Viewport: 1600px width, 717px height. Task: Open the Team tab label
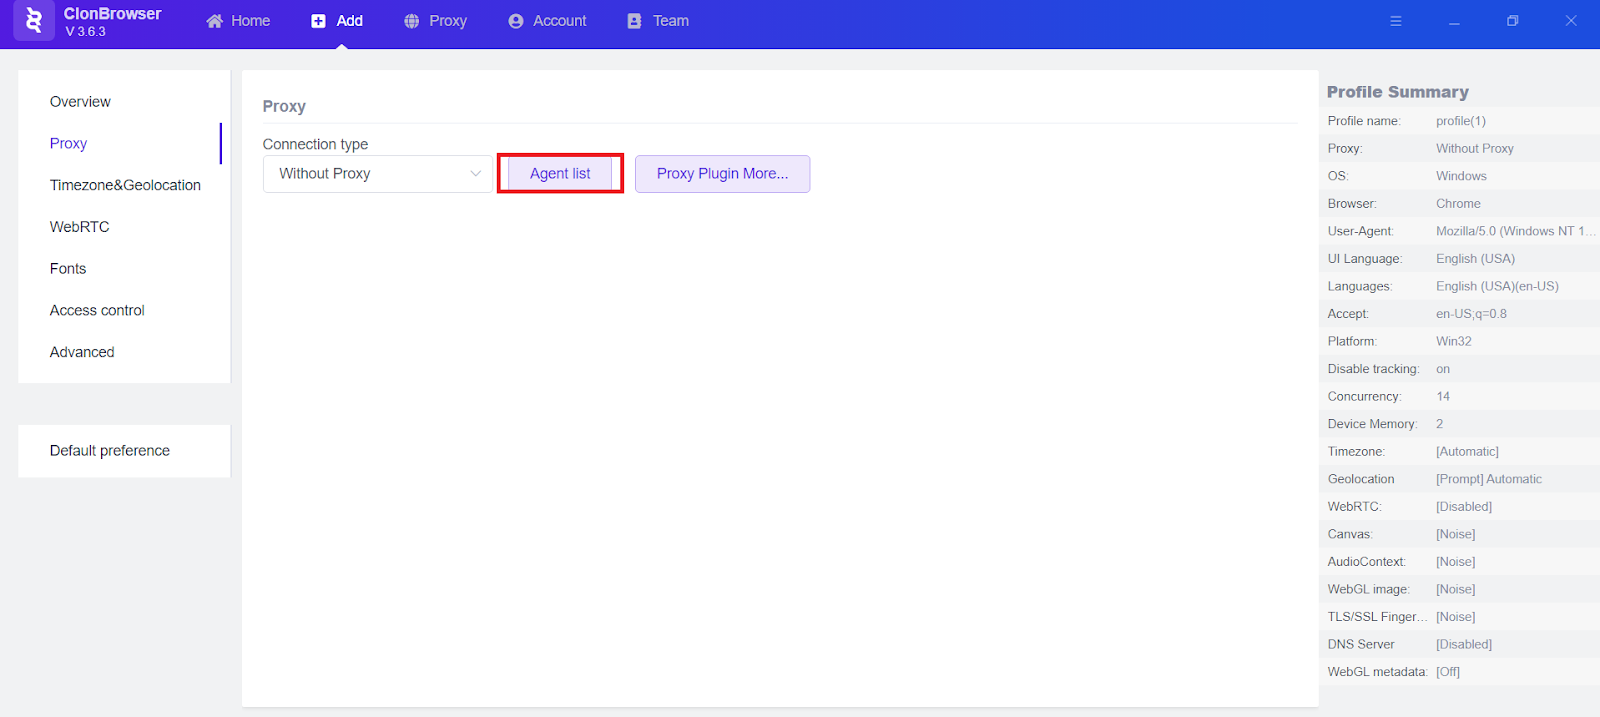pos(671,21)
